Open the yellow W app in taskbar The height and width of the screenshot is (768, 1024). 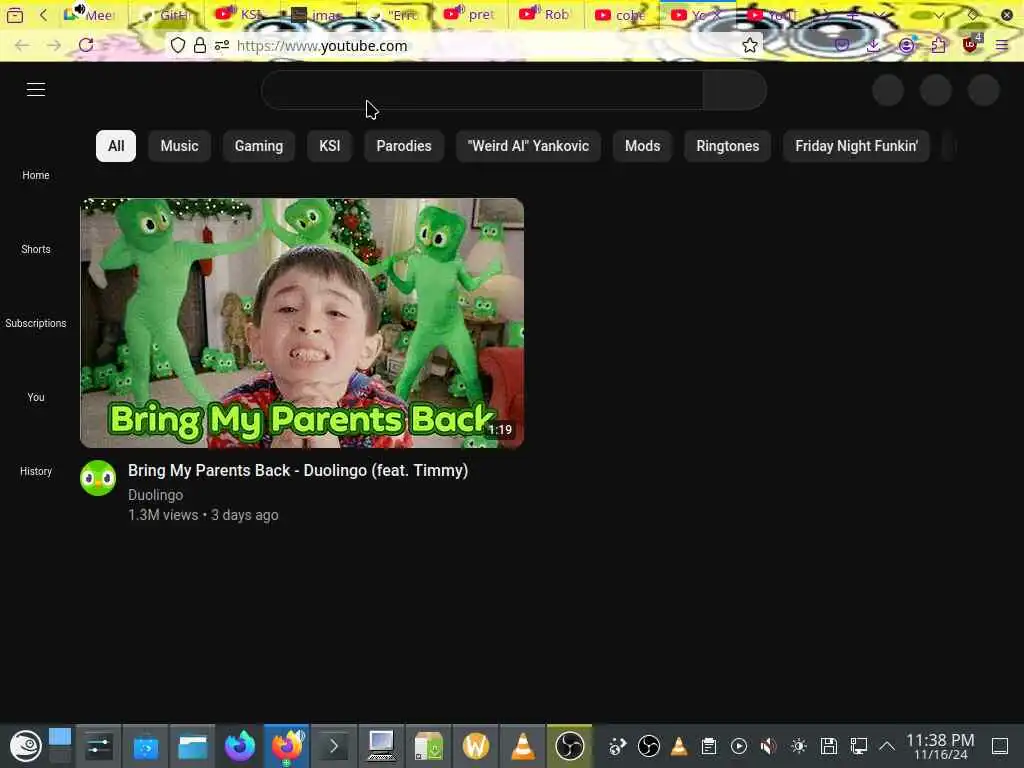[x=475, y=746]
